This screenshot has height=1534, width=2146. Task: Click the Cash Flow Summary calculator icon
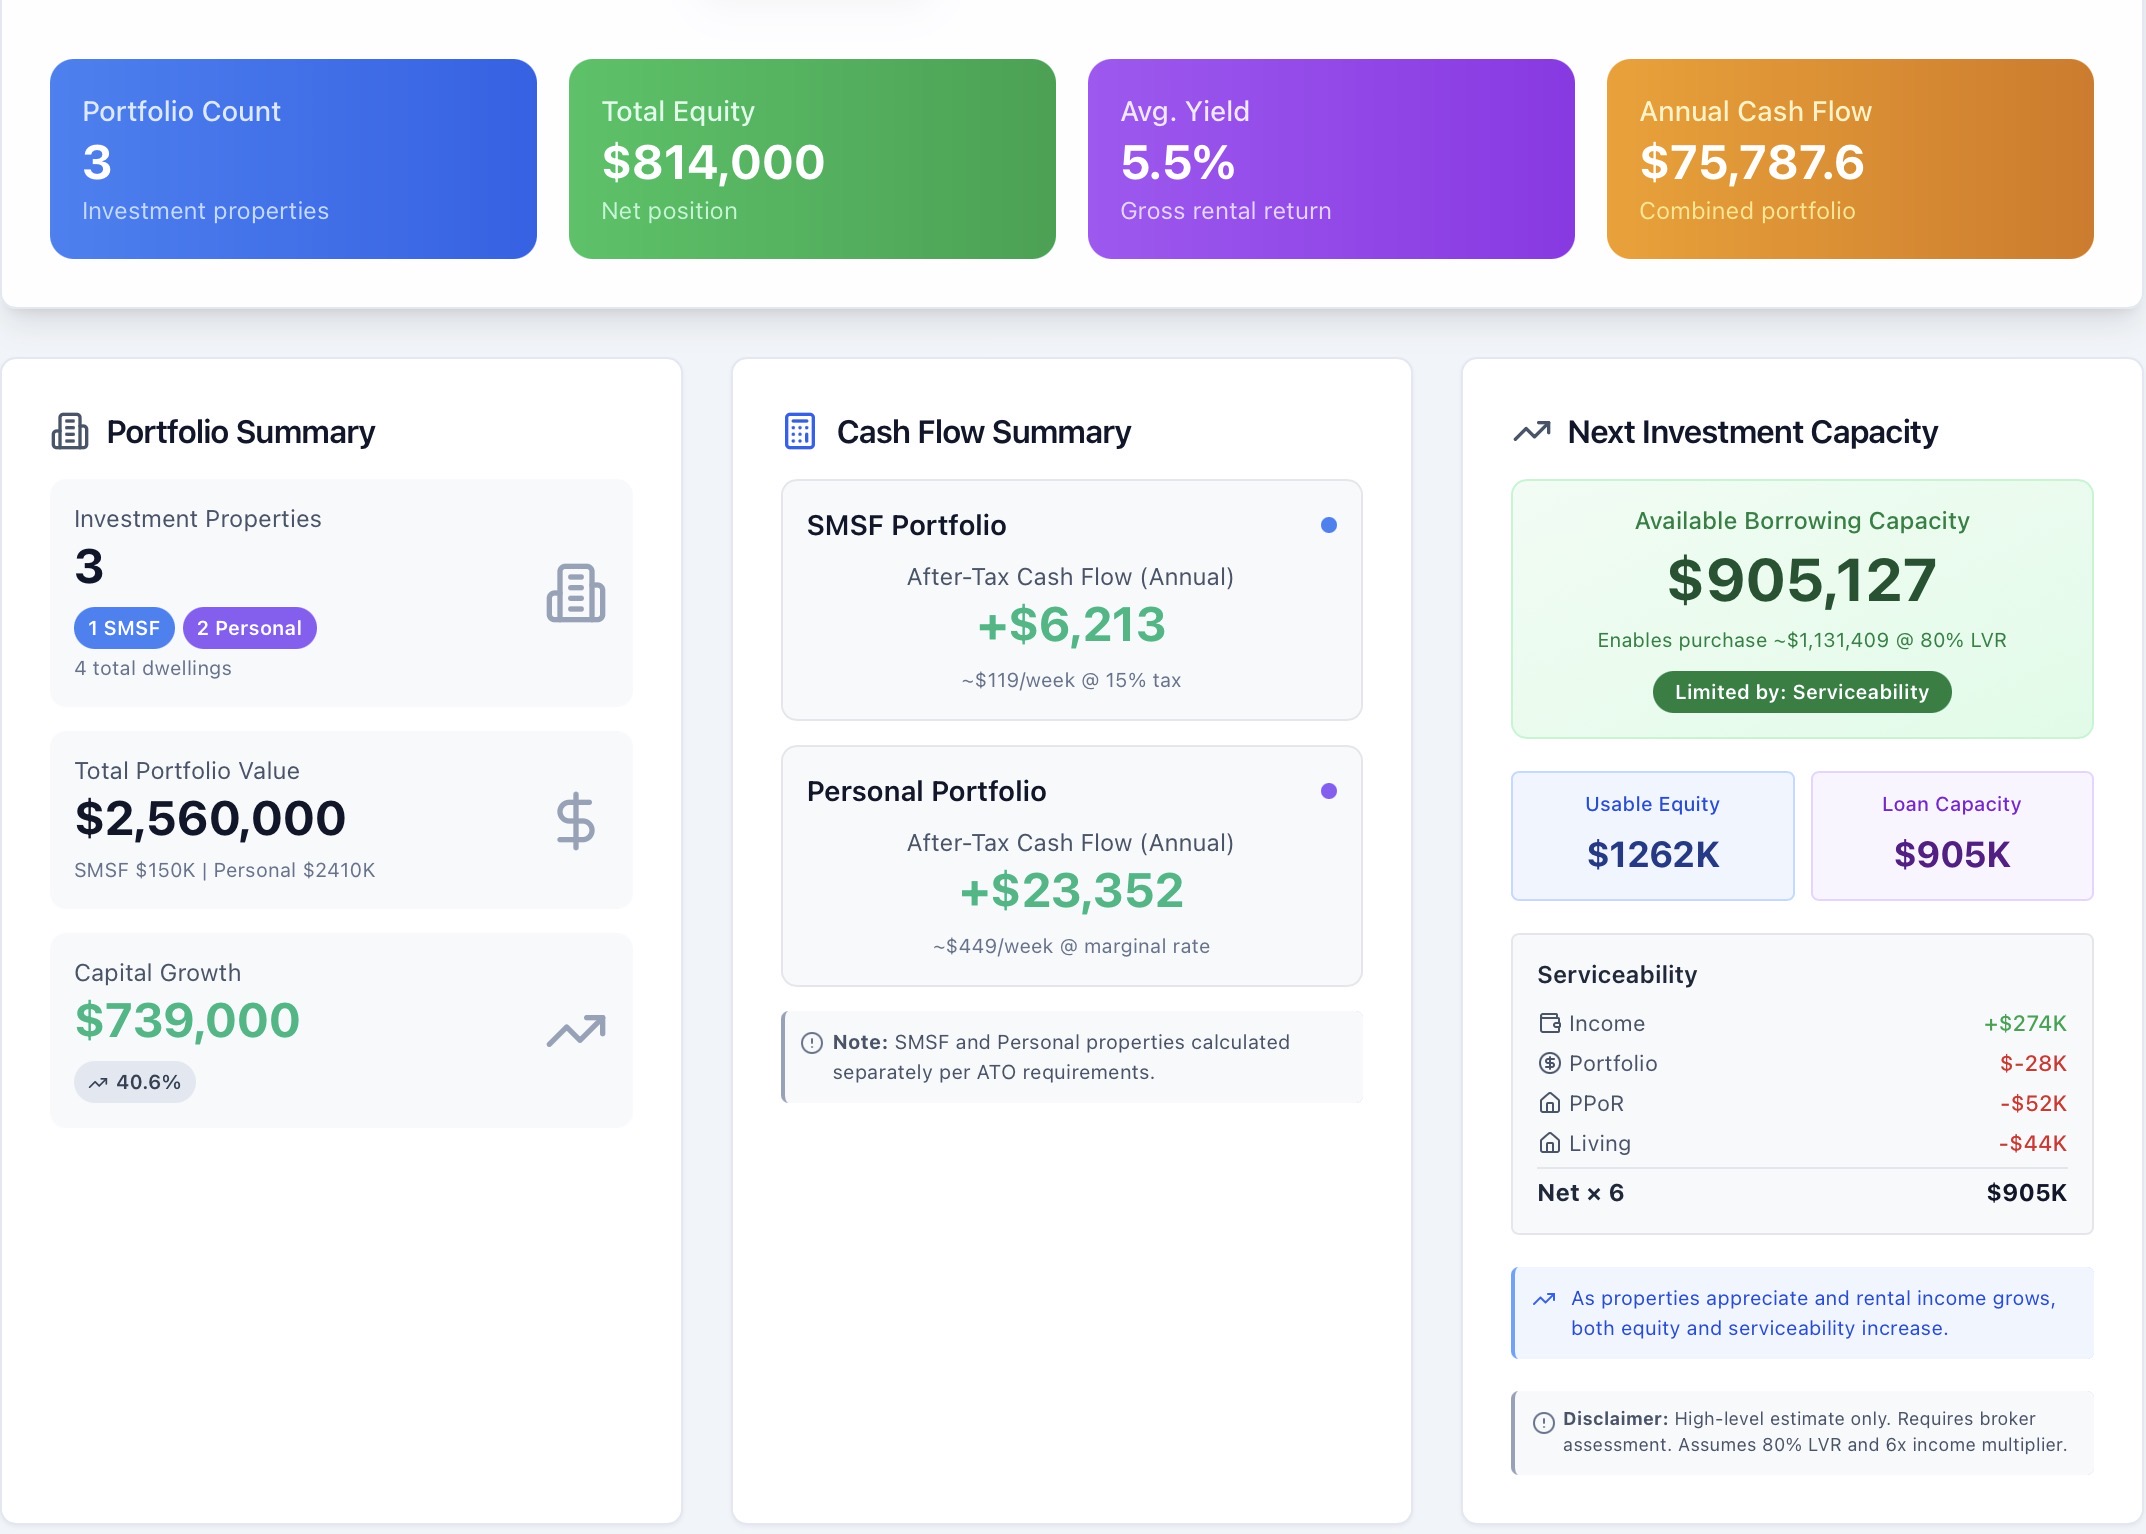tap(799, 432)
